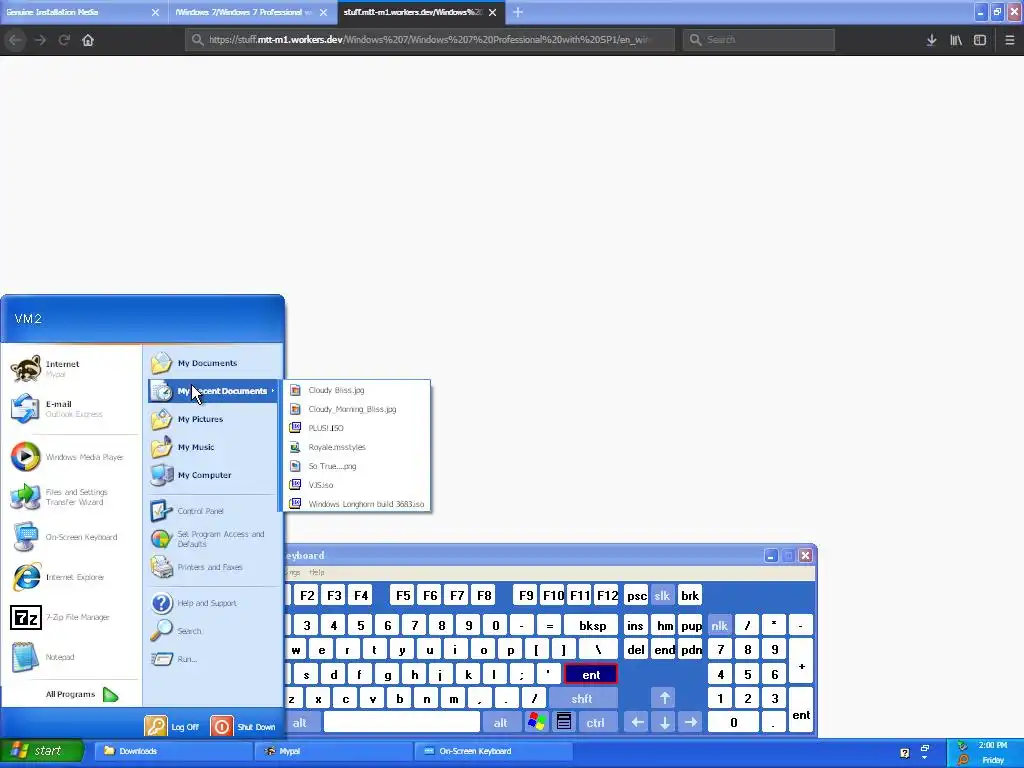
Task: Open the Run... dialog
Action: click(x=213, y=659)
